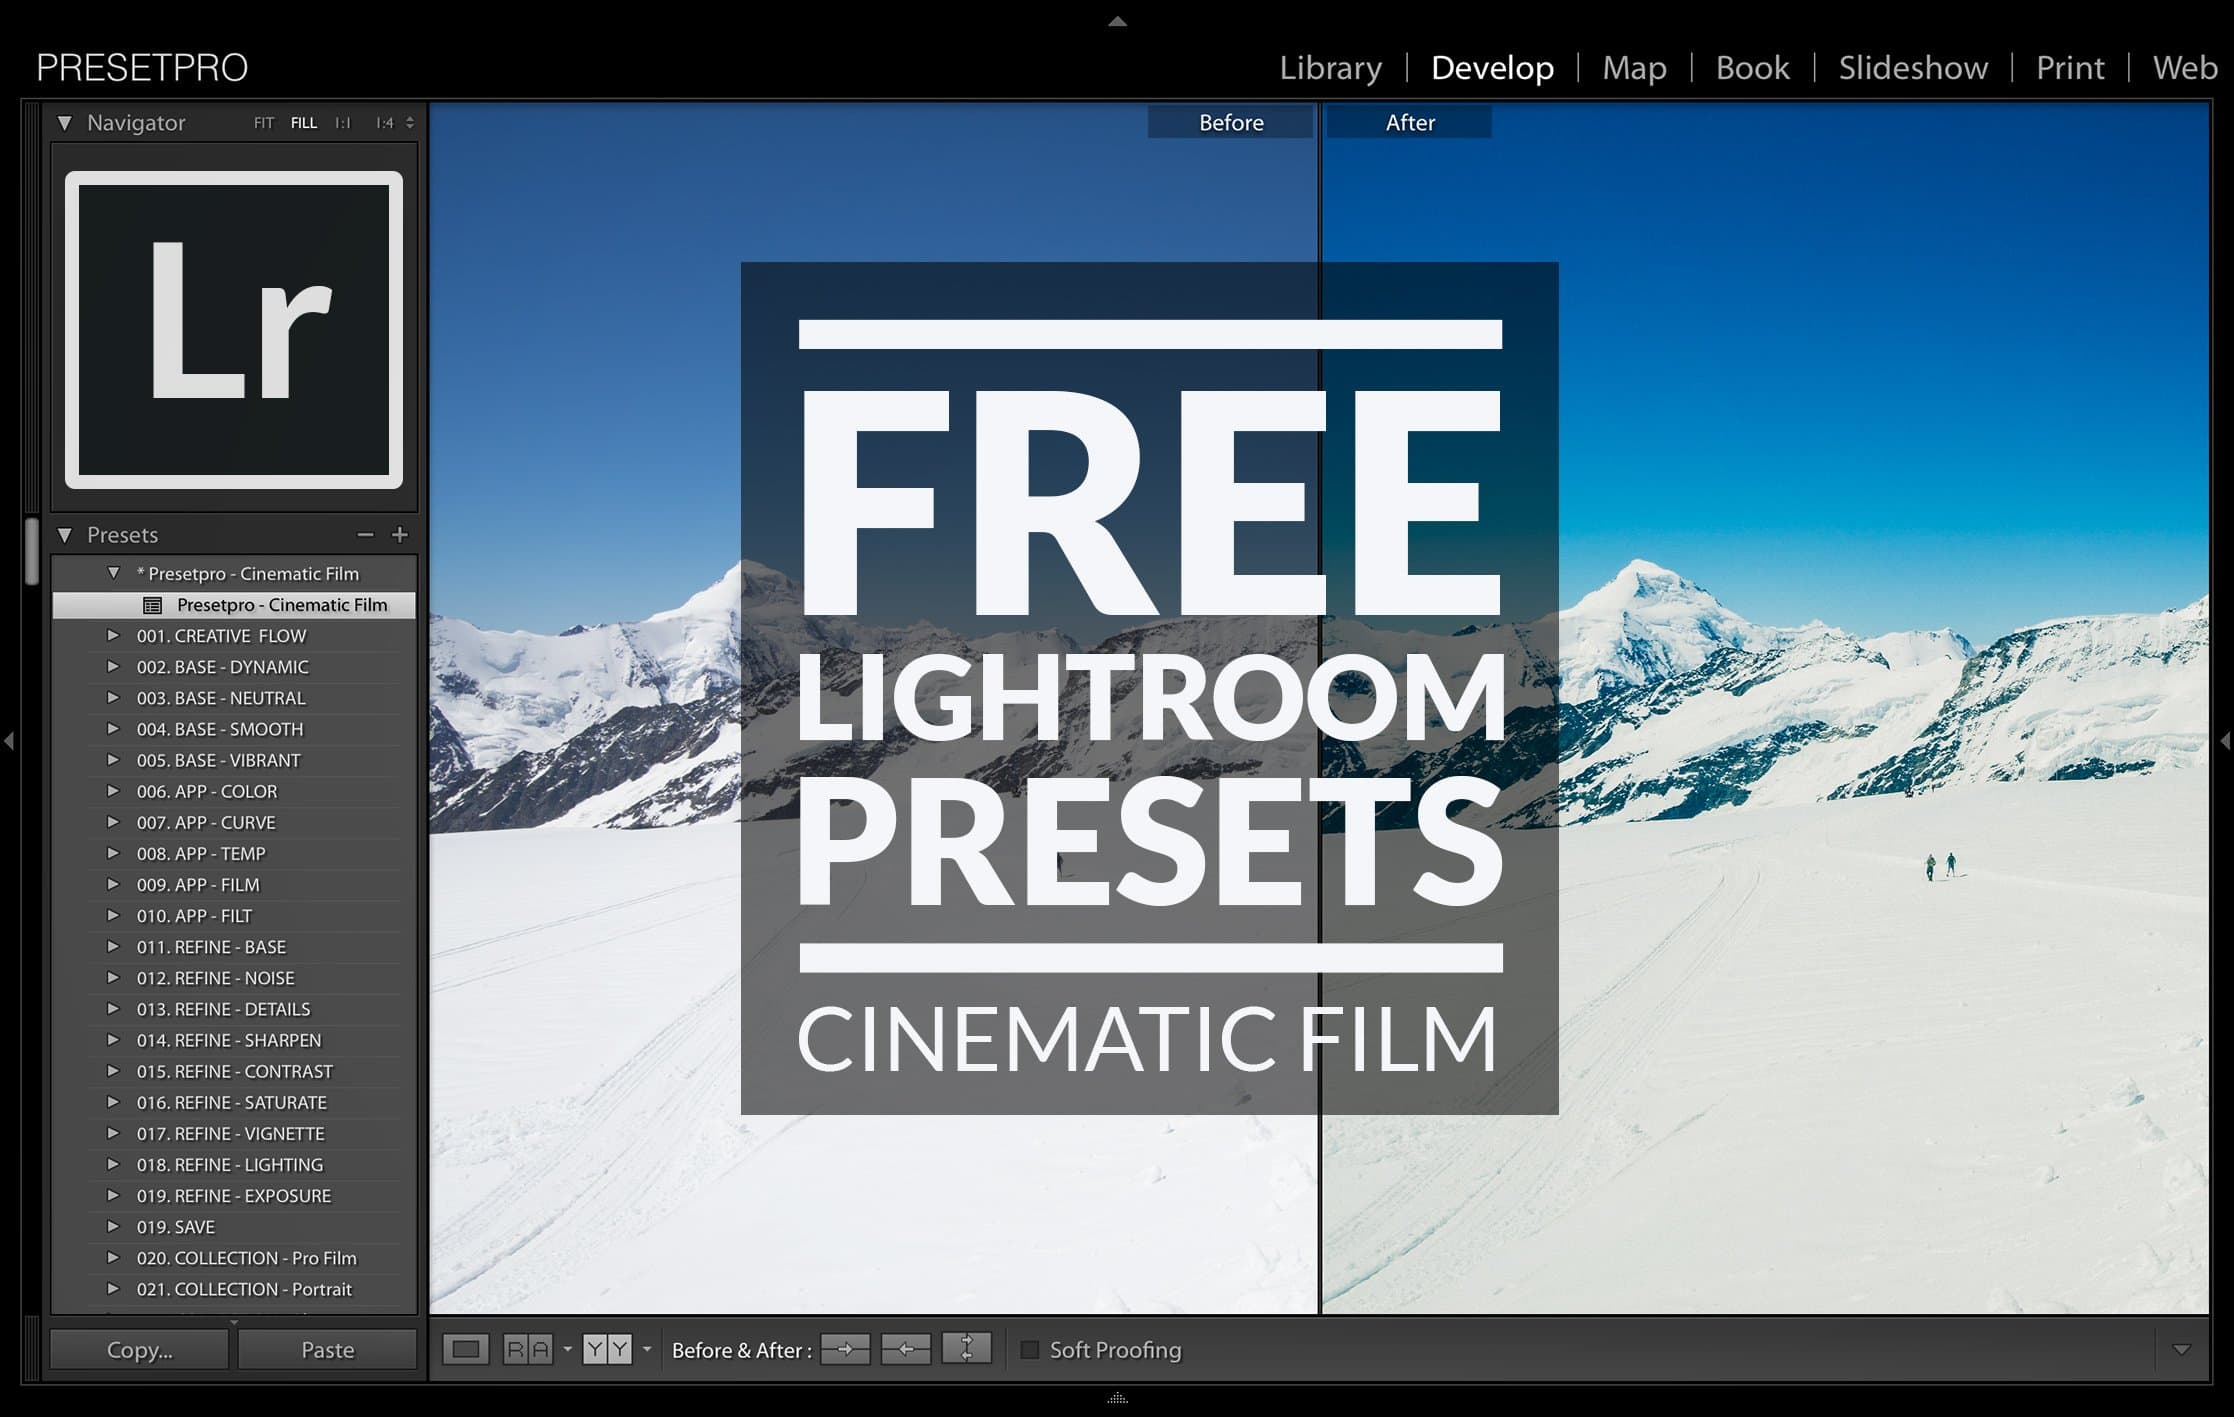Image resolution: width=2234 pixels, height=1417 pixels.
Task: Open dropdown arrow next to Y|Y icon
Action: 646,1350
